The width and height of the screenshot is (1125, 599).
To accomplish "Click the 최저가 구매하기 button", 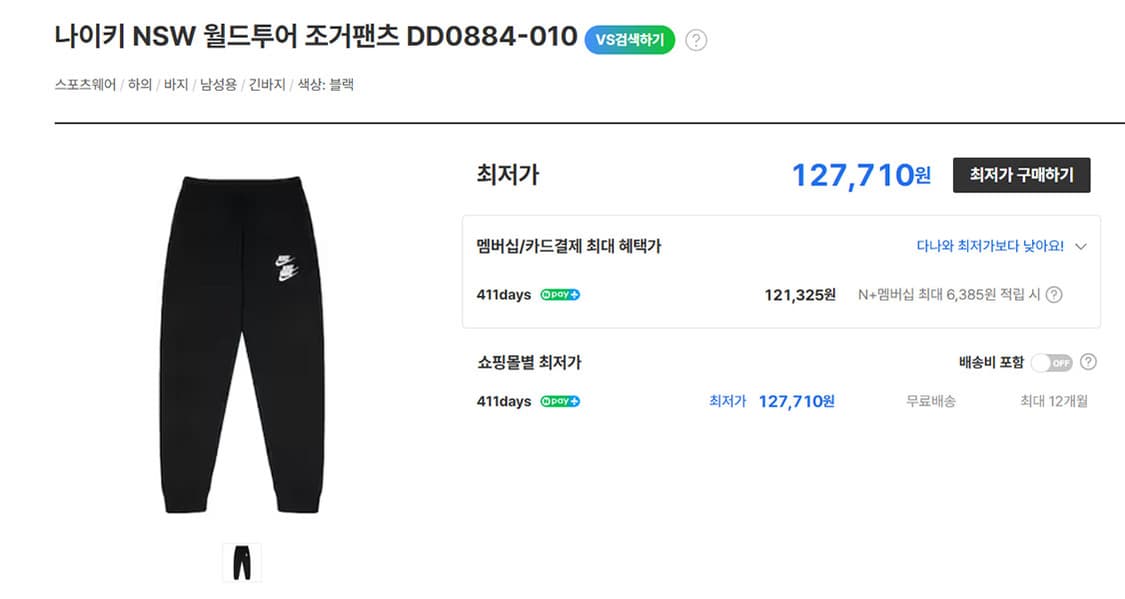I will pyautogui.click(x=1021, y=175).
